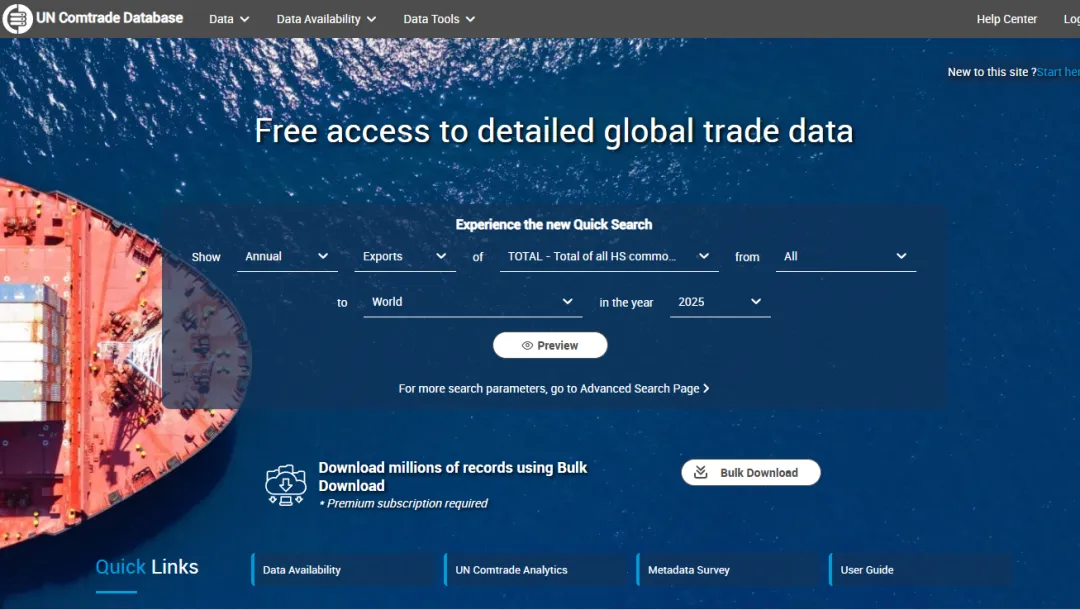
Task: Click the Bulk Download button
Action: [751, 472]
